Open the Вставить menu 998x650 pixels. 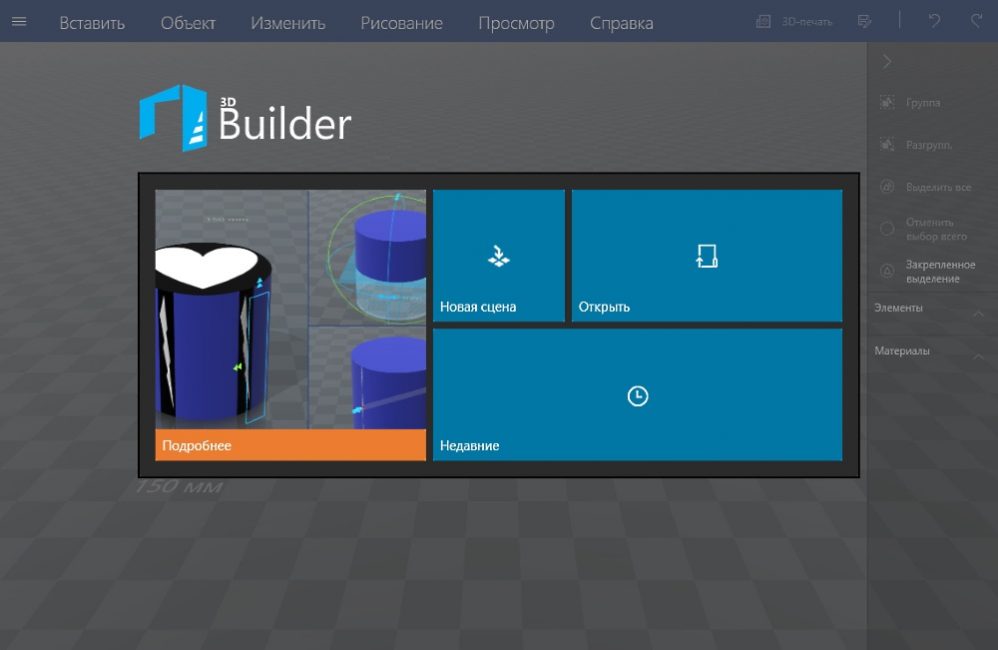pos(92,23)
